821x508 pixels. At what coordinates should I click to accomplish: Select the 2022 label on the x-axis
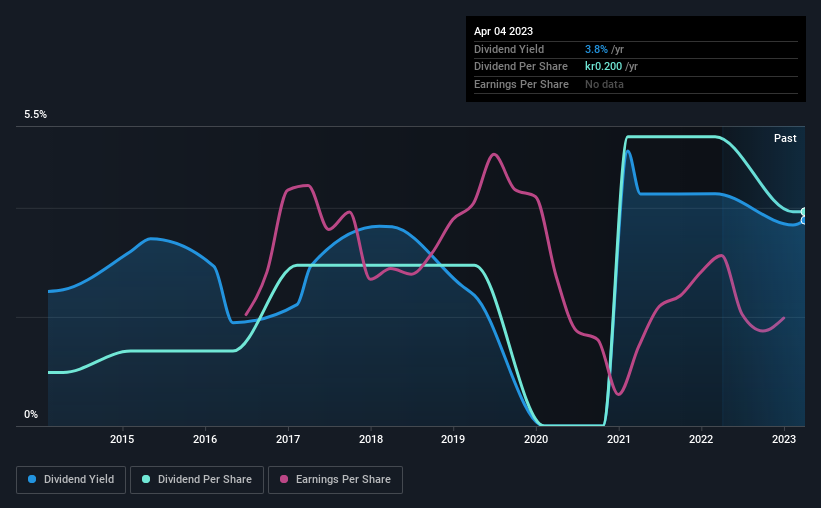(701, 439)
